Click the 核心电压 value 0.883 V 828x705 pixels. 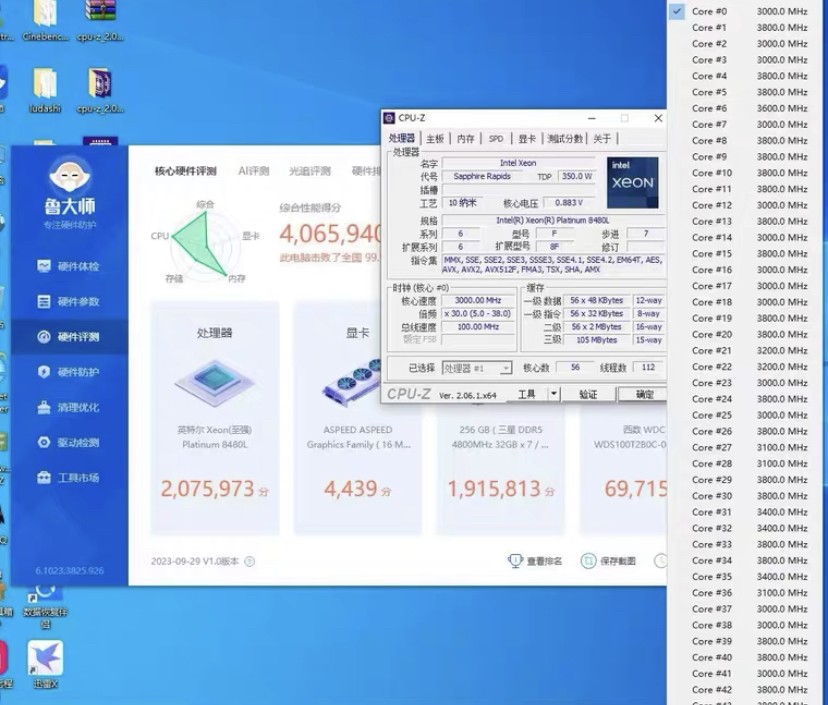click(x=569, y=203)
